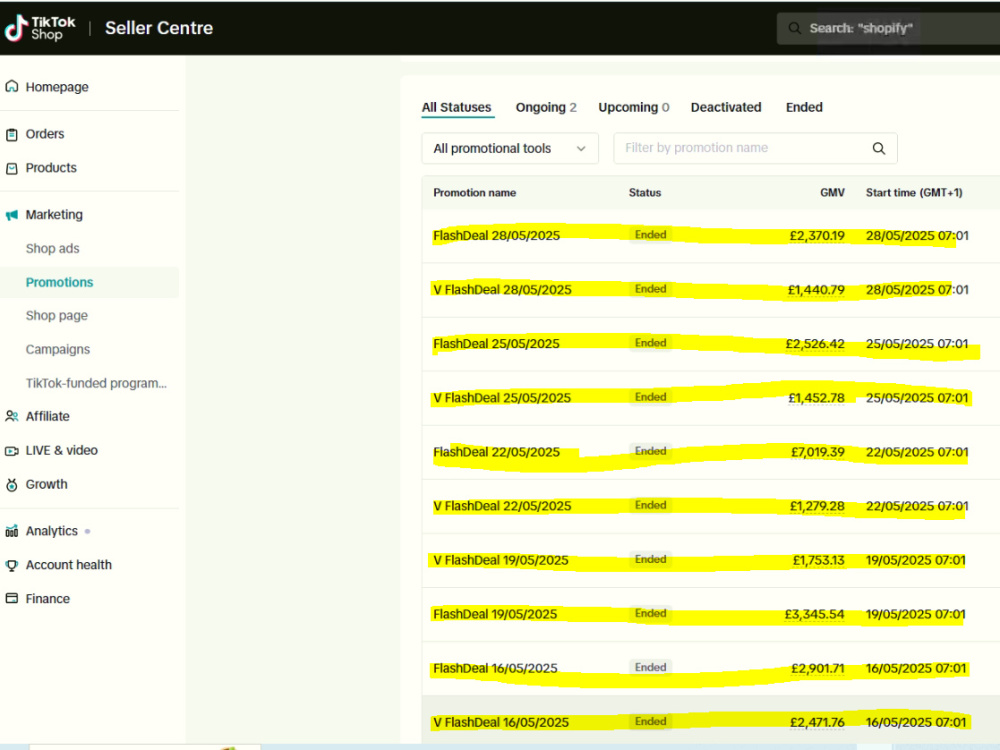Click start time of FlashDeal 25/05/2025
Viewport: 1000px width, 750px height.
pos(917,344)
